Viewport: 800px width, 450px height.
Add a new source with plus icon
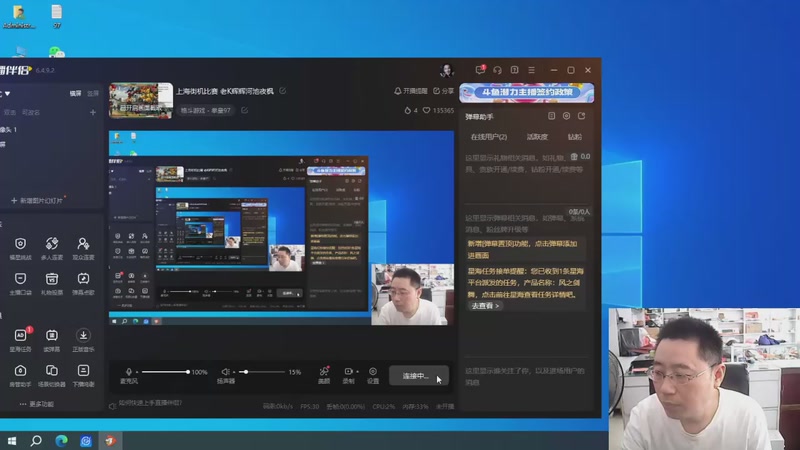point(93,112)
